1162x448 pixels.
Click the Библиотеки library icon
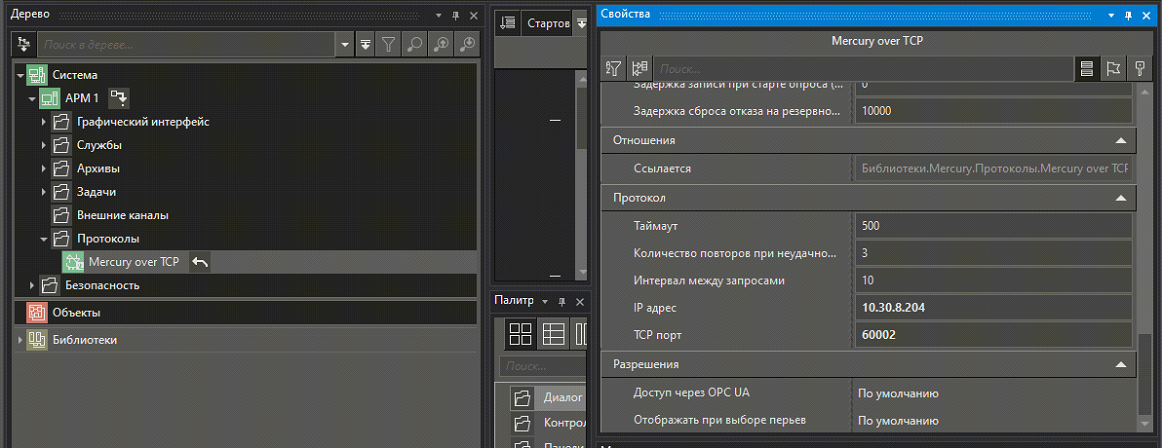37,340
